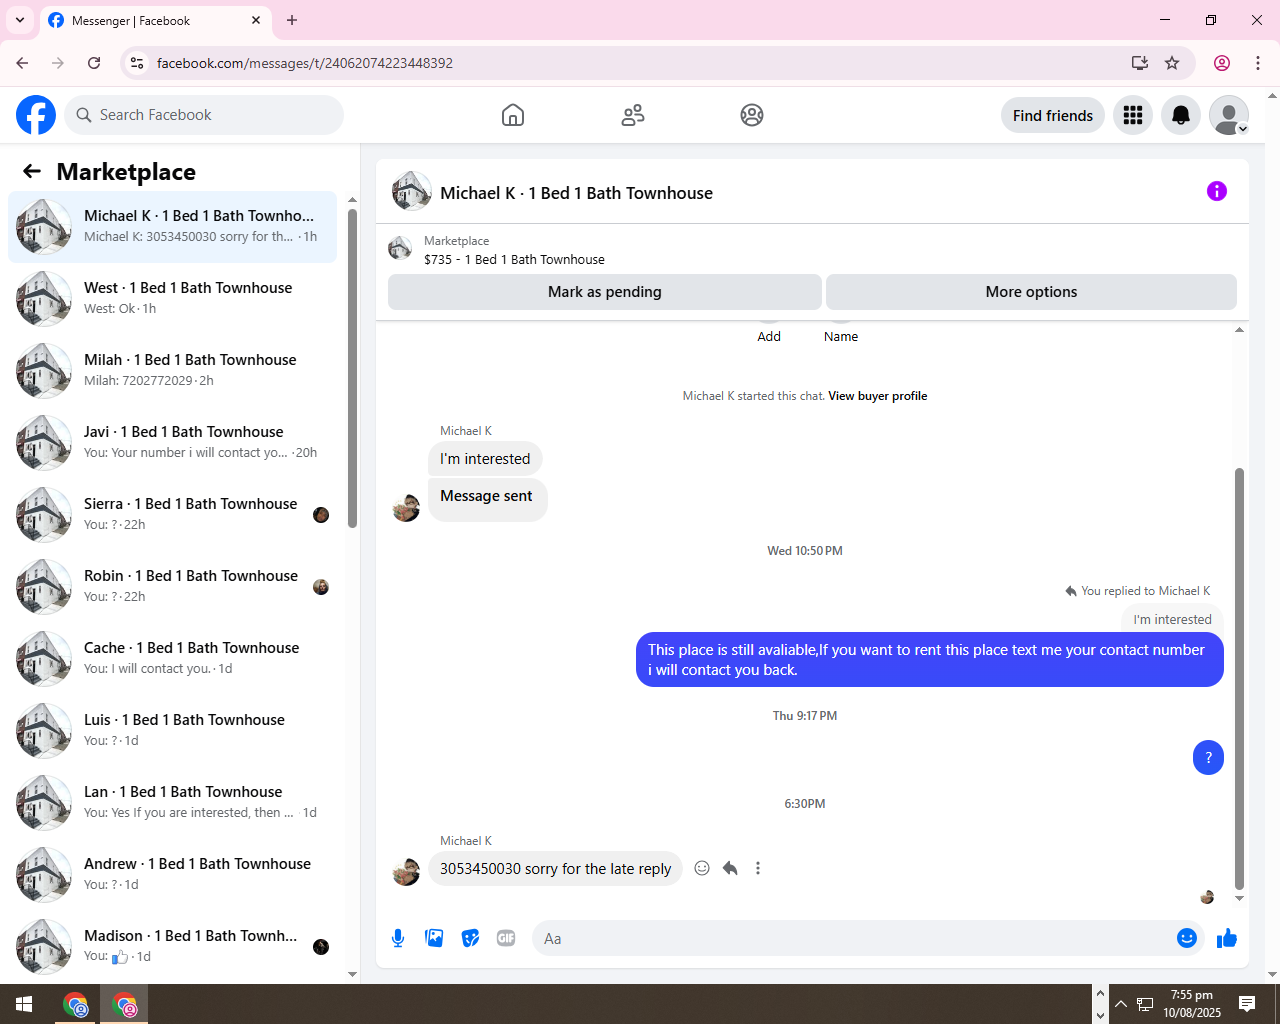Choose a GIF using the GIF icon
1280x1024 pixels.
[506, 938]
